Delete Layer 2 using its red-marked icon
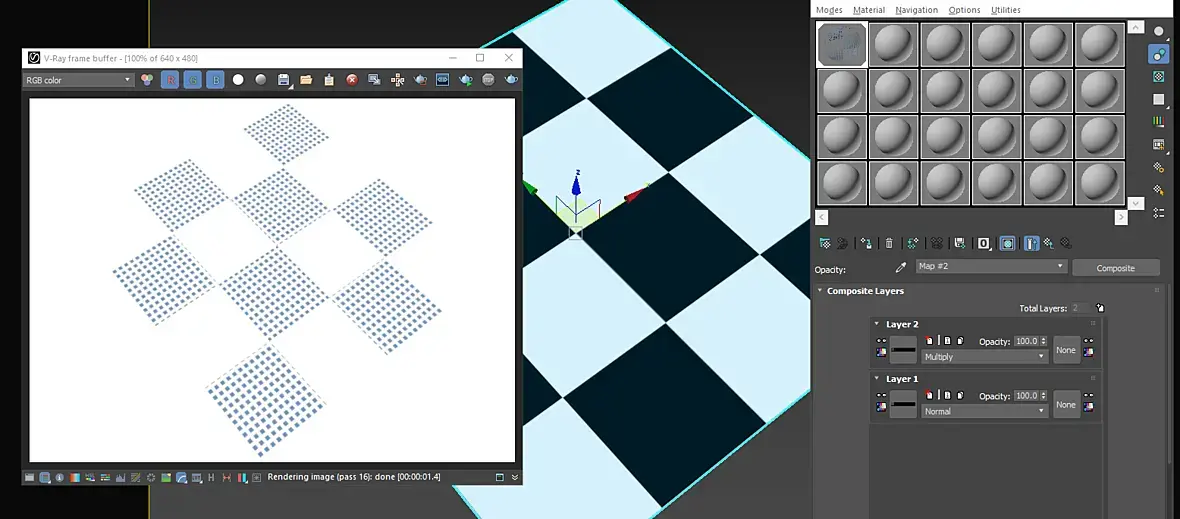The image size is (1180, 519). (x=929, y=340)
